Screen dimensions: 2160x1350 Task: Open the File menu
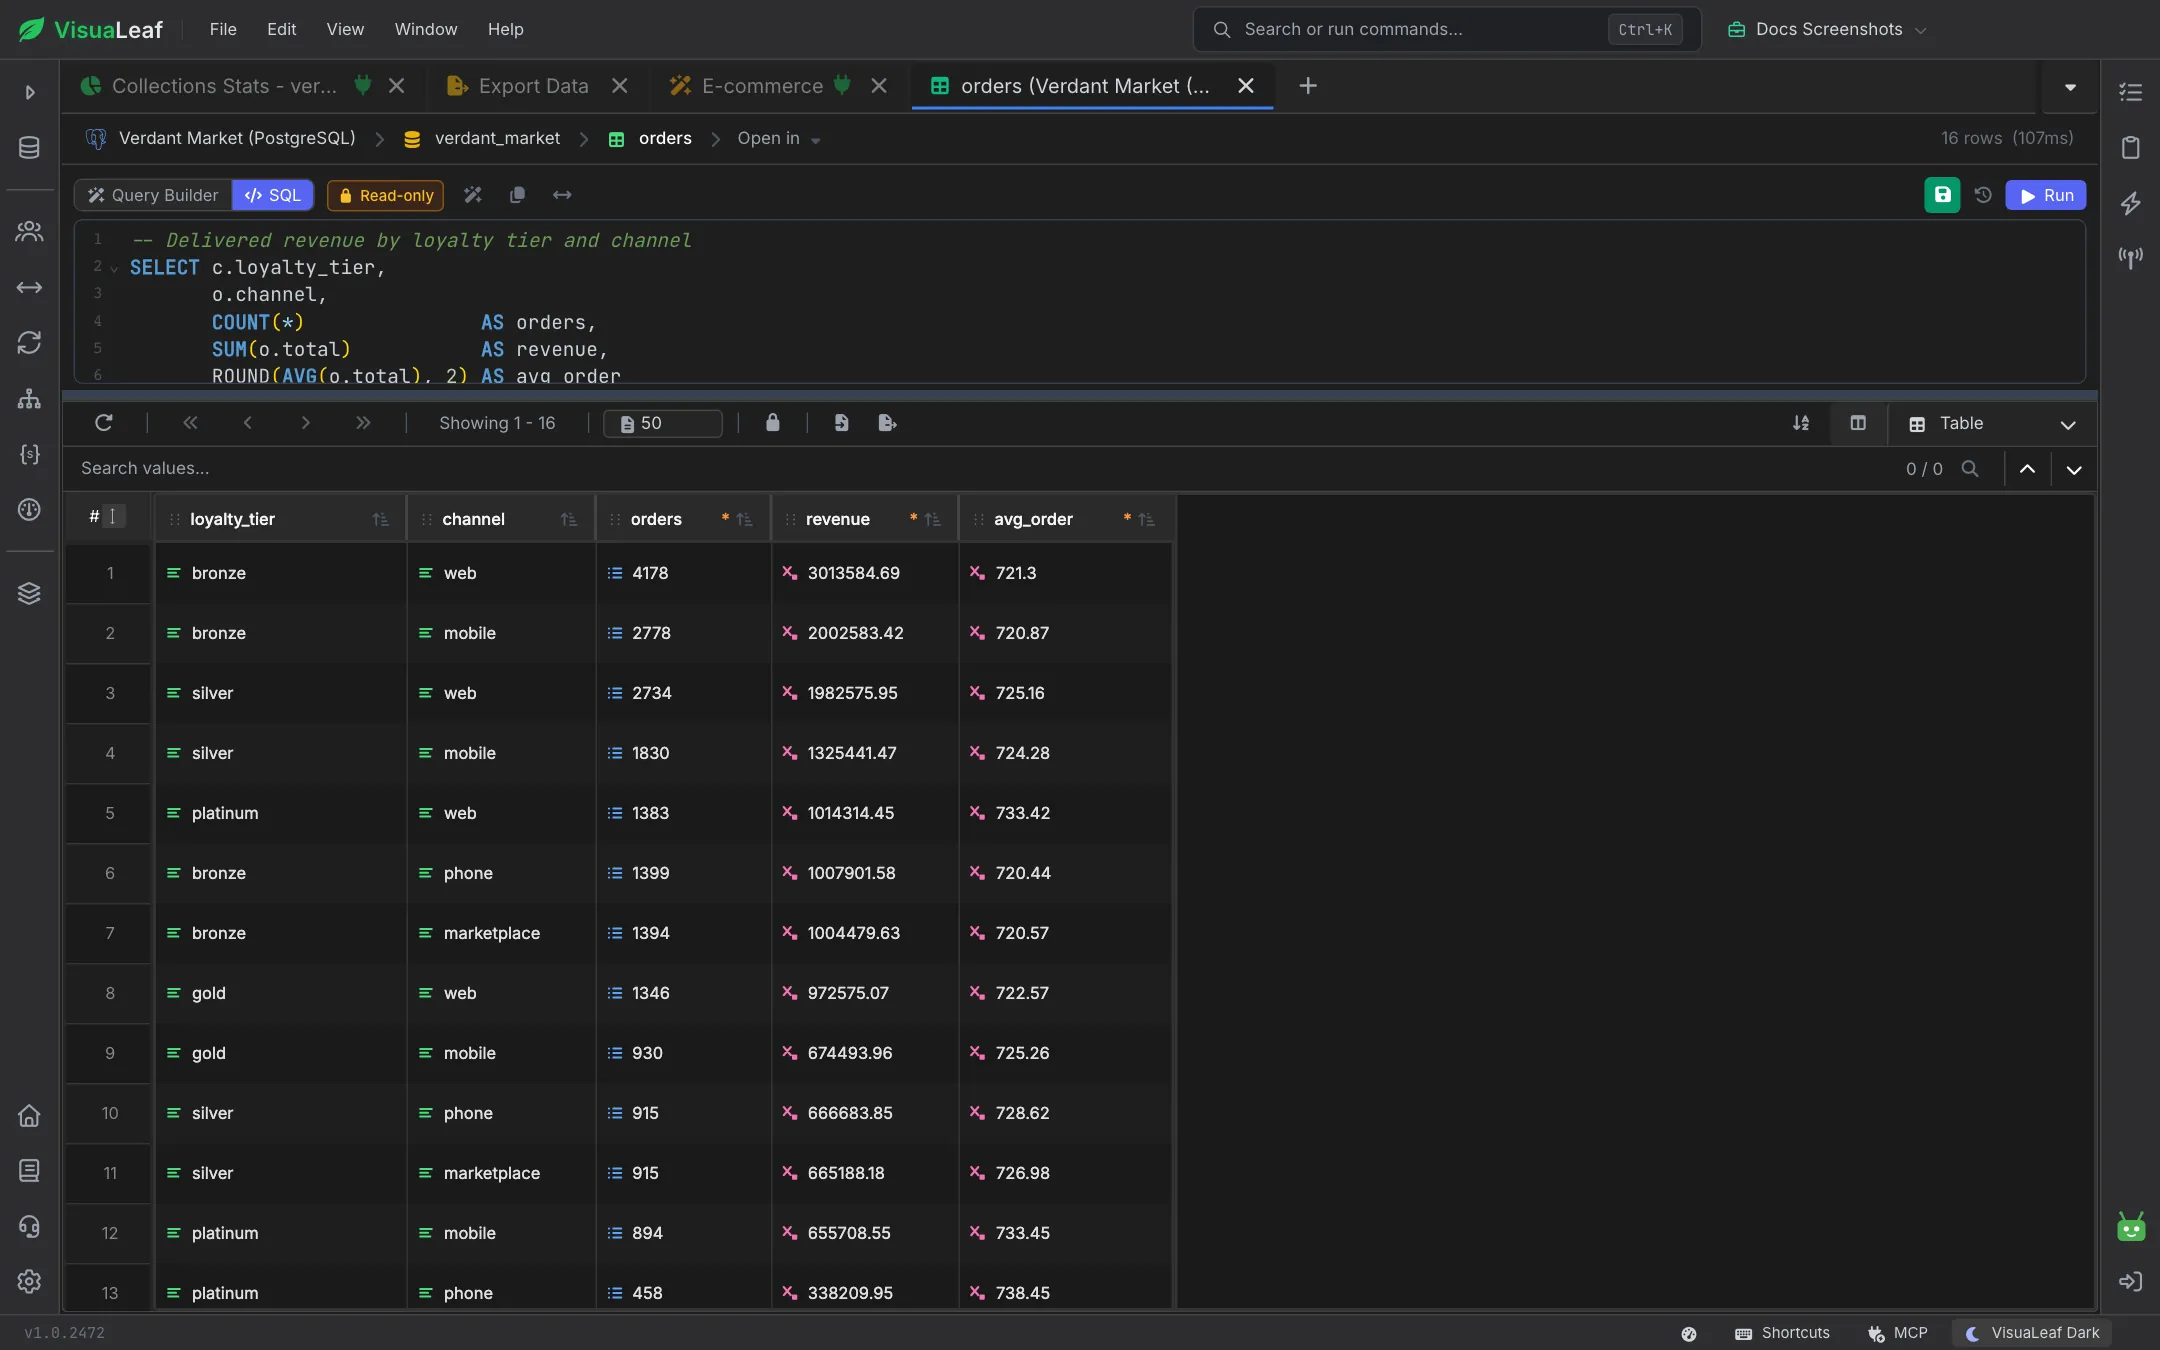223,30
